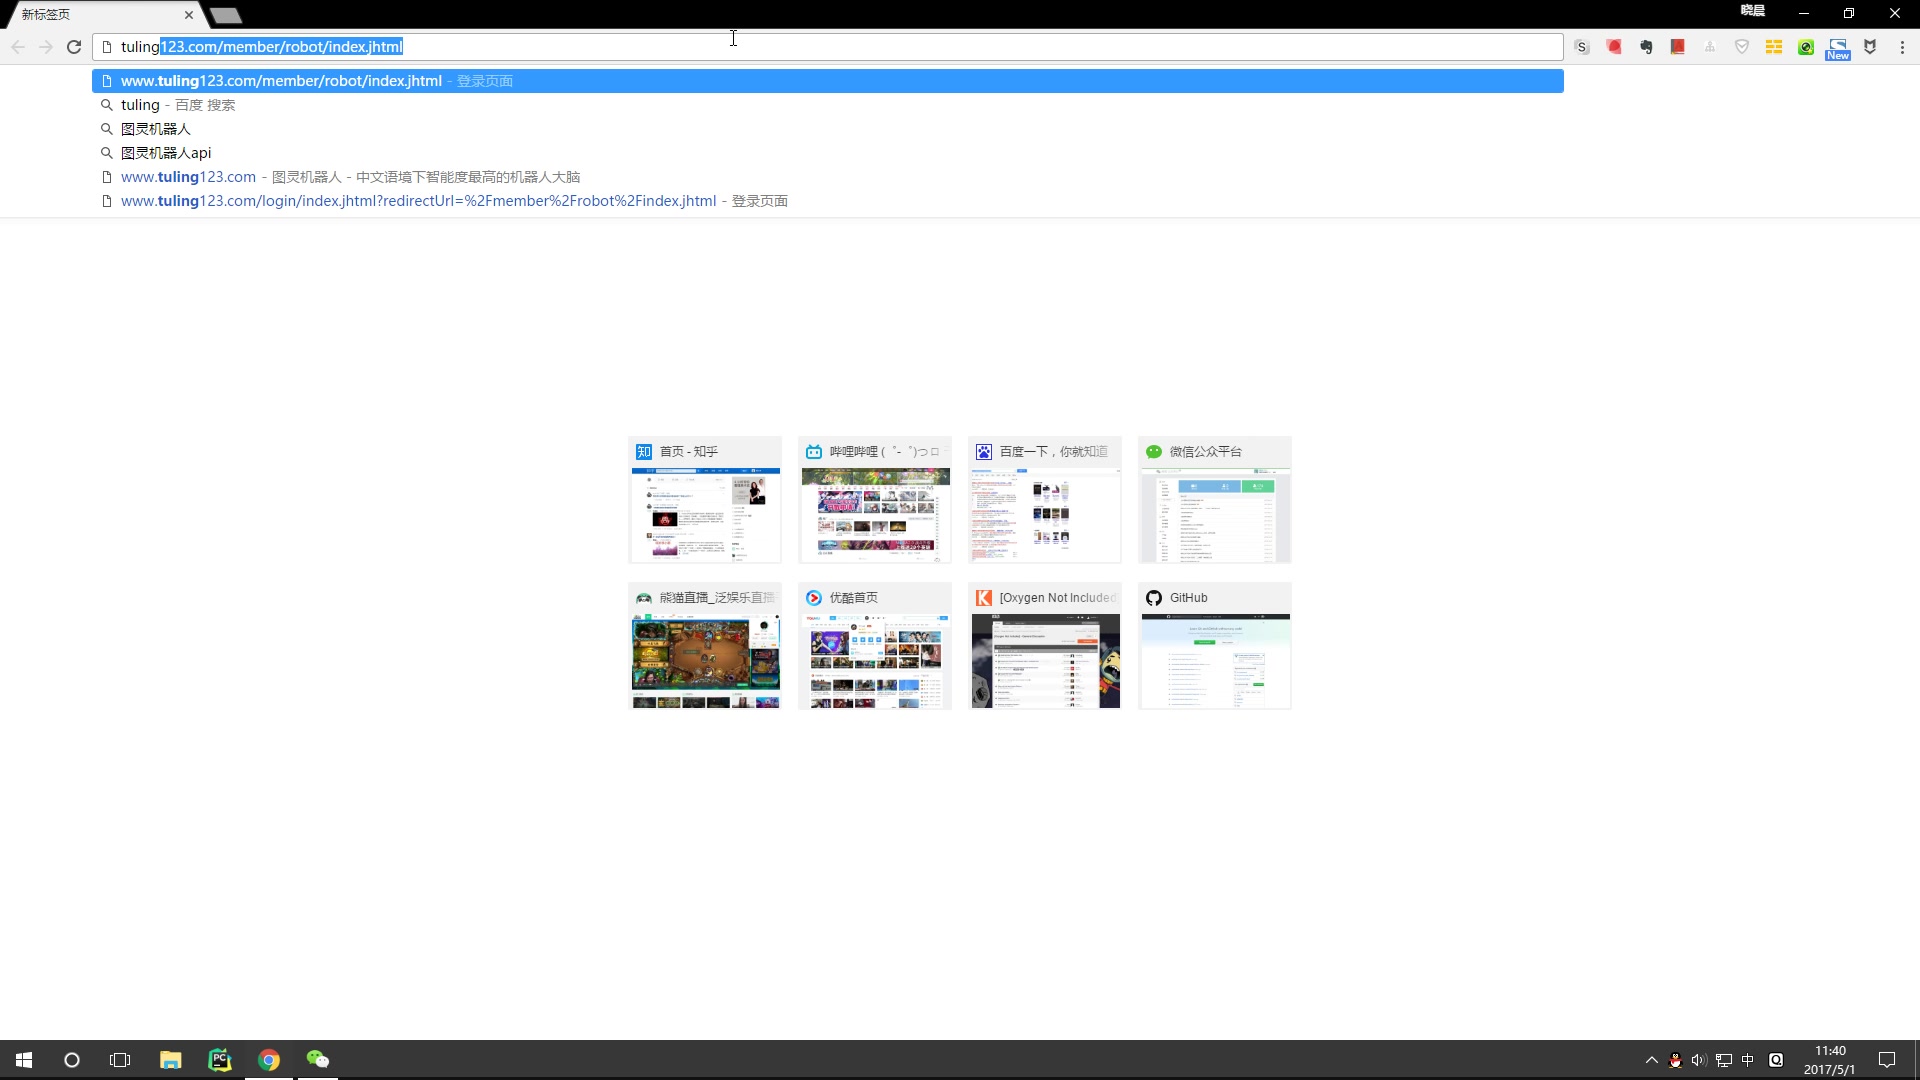Choose the 'tuling - 百度 搜索' suggestion
The image size is (1920, 1080).
(828, 105)
